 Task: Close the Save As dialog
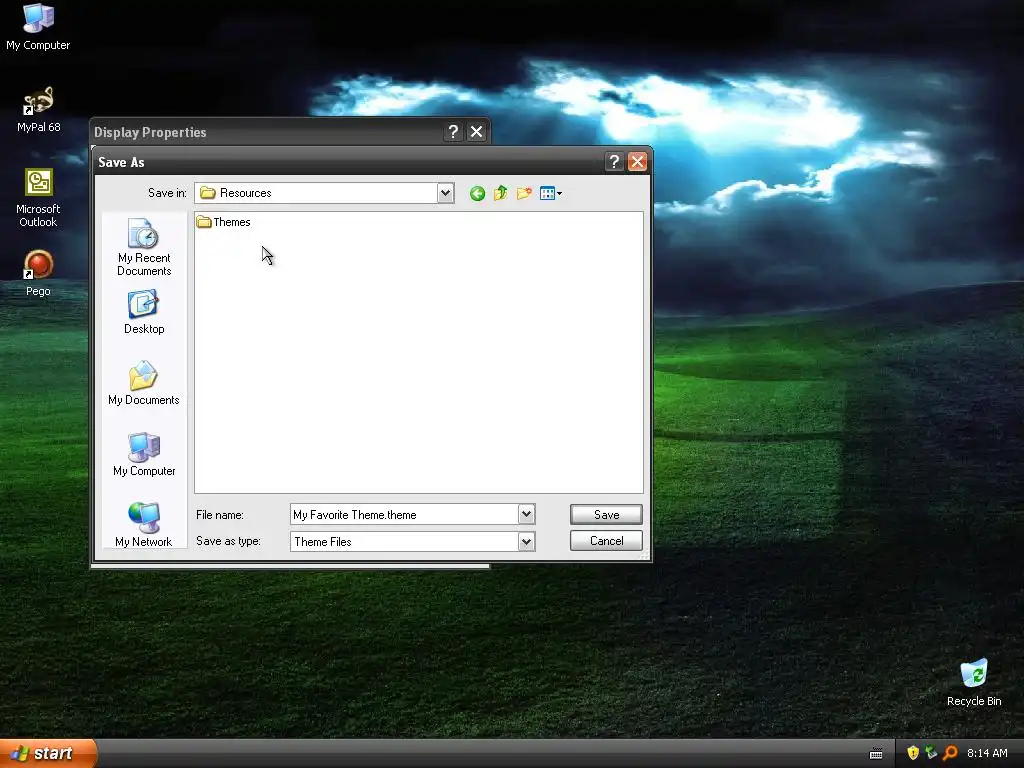click(x=637, y=161)
